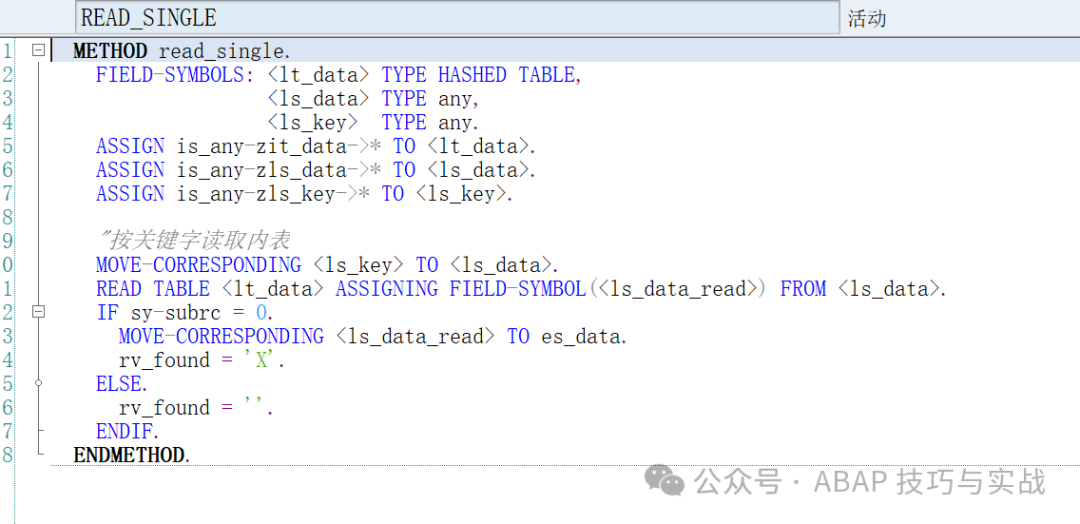Collapse the METHOD read_single block

39,50
